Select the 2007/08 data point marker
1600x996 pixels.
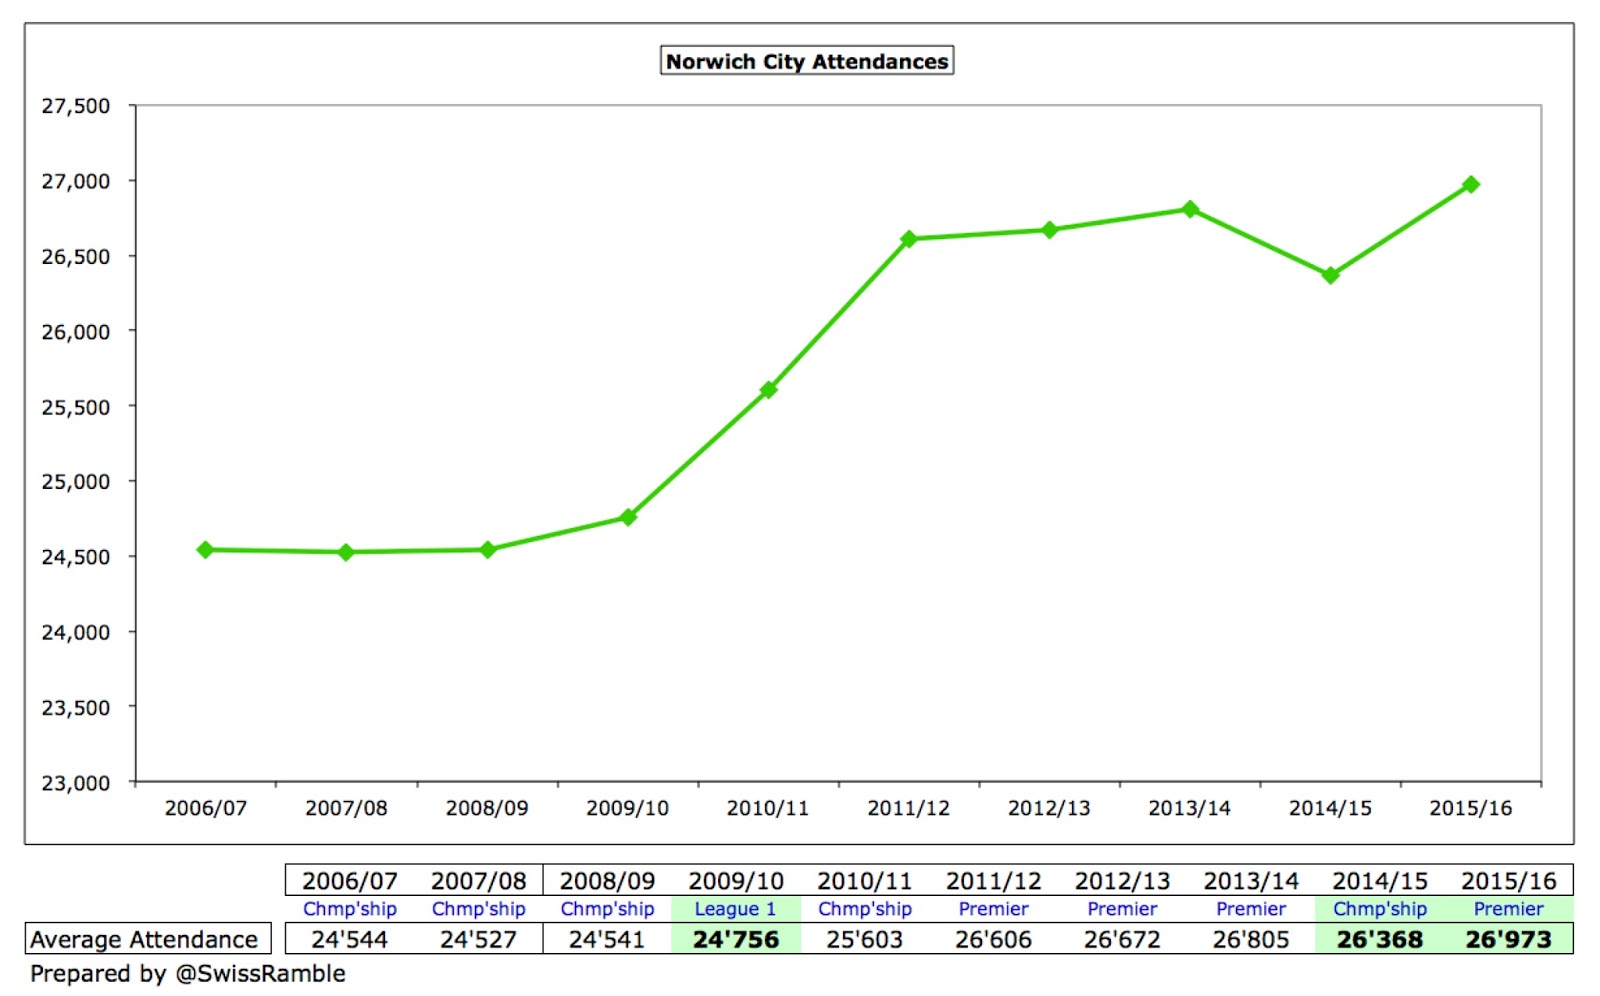click(346, 552)
